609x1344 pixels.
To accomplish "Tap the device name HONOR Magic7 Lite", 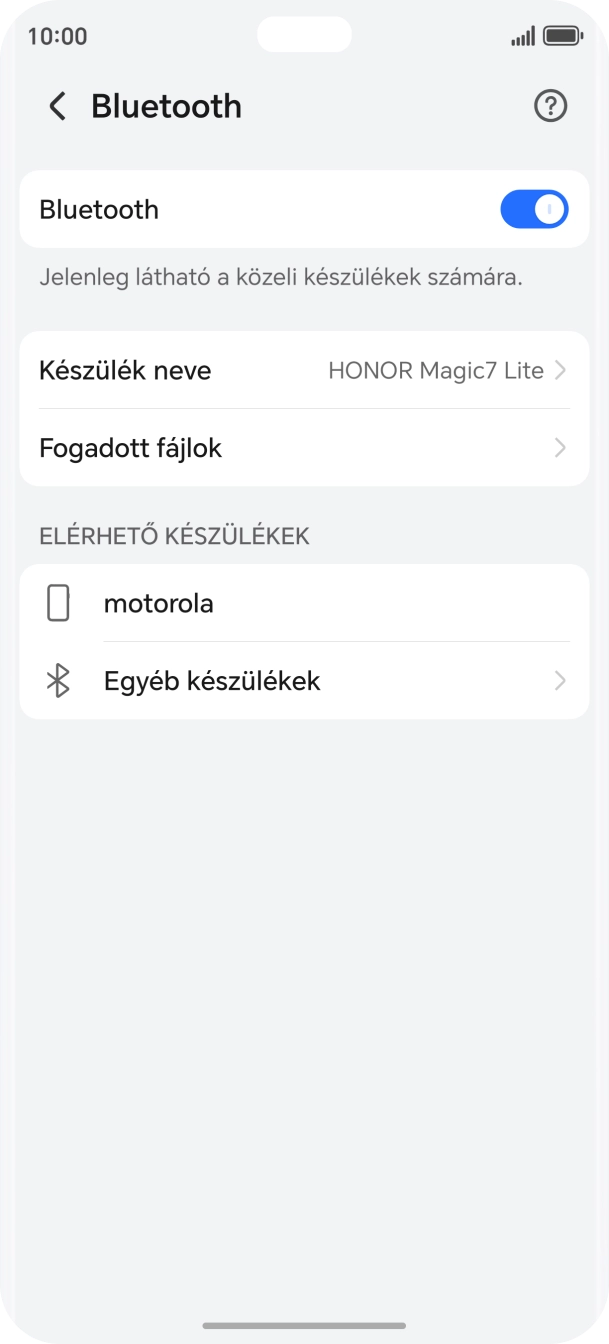I will pyautogui.click(x=438, y=370).
